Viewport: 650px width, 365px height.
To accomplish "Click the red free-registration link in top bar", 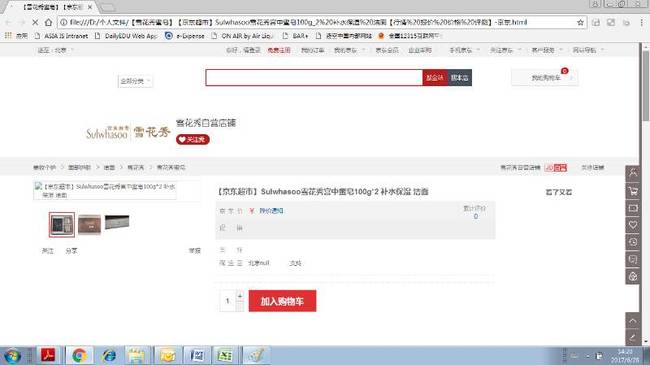I will pyautogui.click(x=279, y=50).
